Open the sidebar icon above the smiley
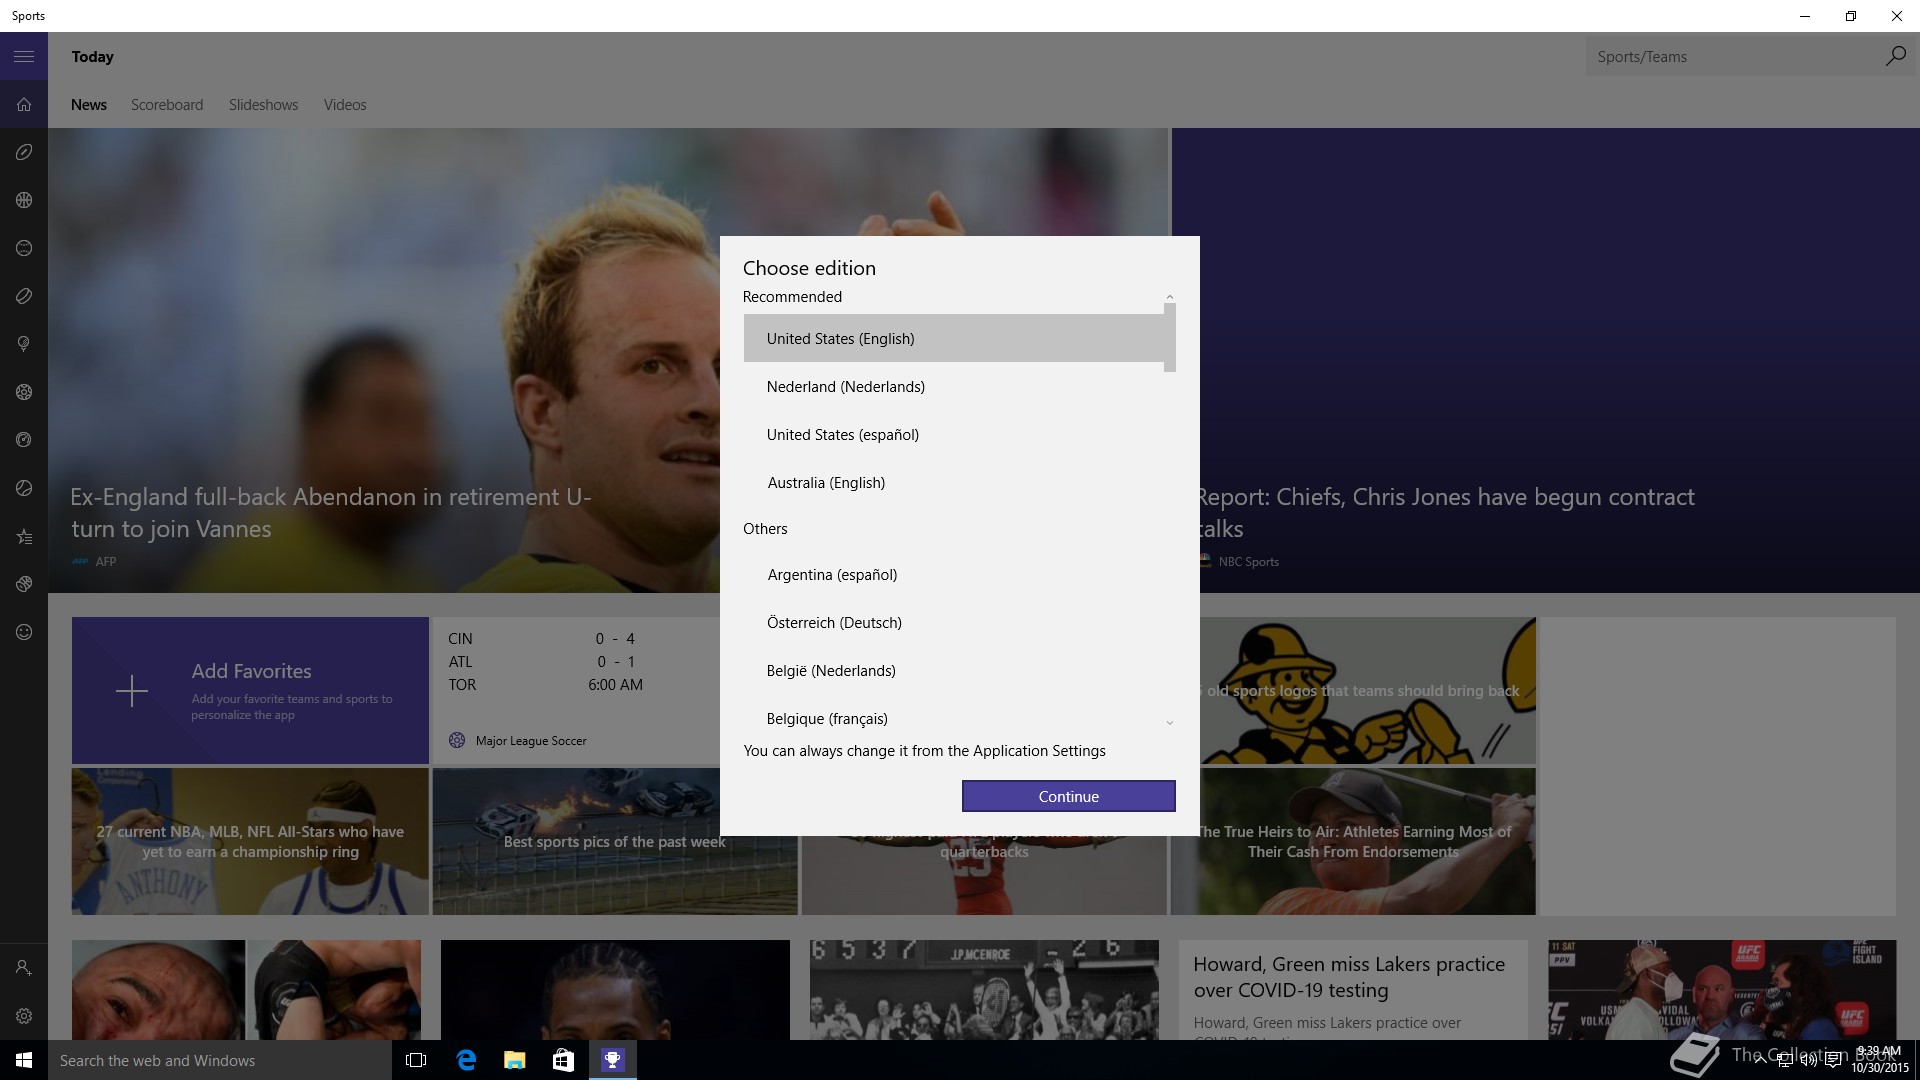Image resolution: width=1920 pixels, height=1080 pixels. point(24,584)
